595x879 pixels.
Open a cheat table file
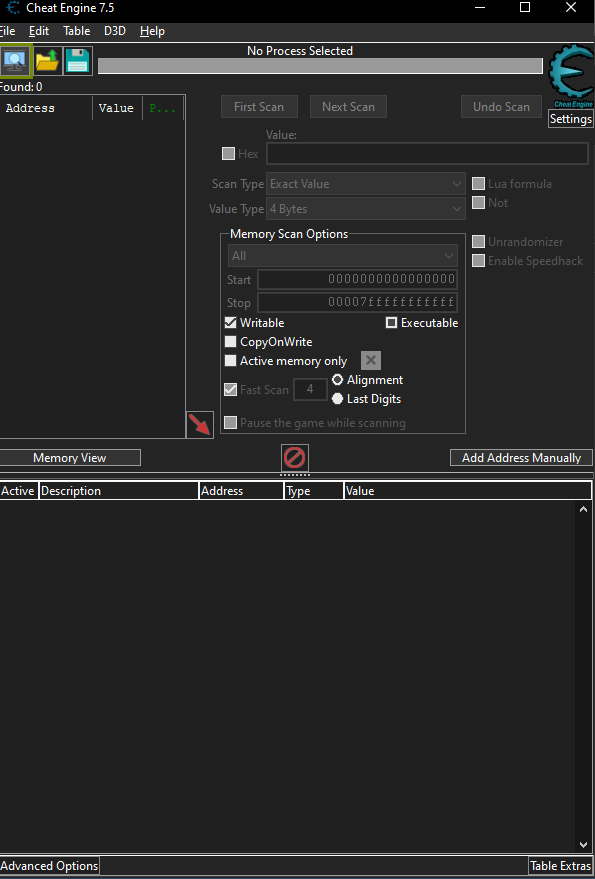coord(48,61)
